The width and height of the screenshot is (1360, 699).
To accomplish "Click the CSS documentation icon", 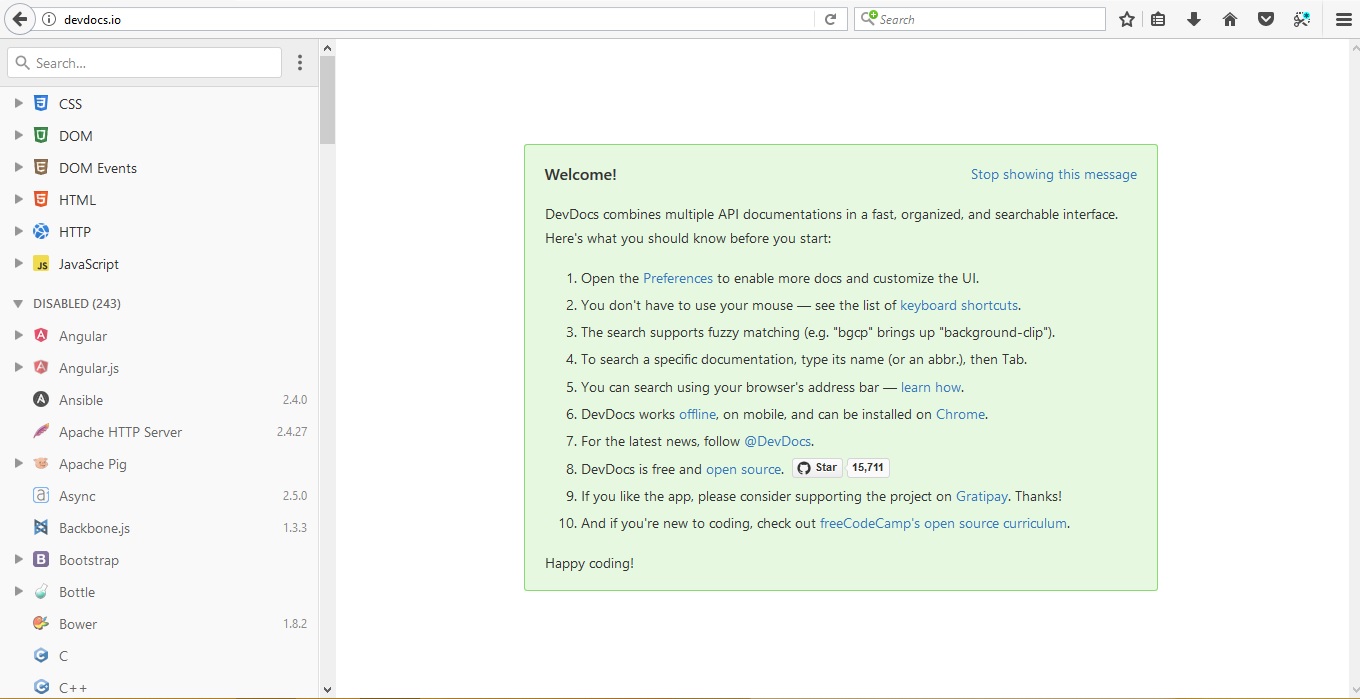I will pyautogui.click(x=41, y=103).
